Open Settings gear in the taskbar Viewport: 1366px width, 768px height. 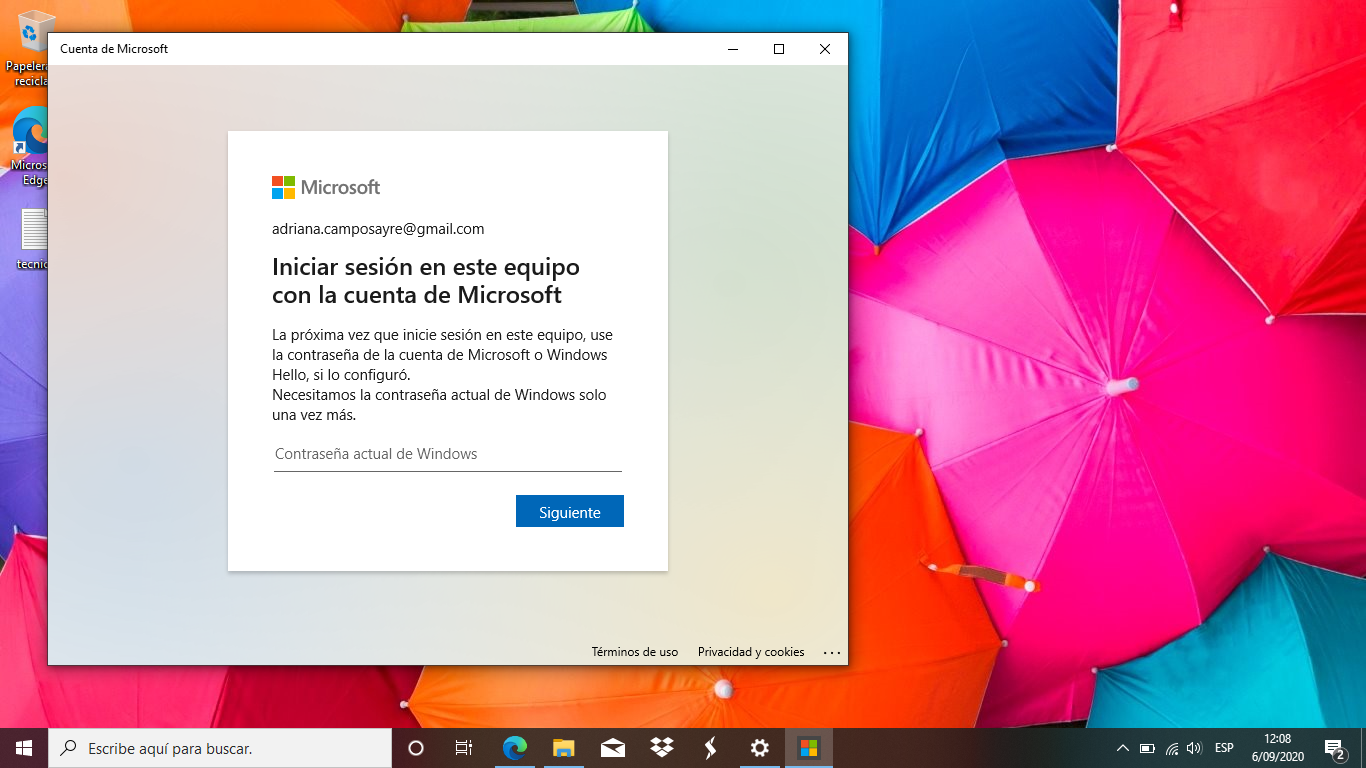click(x=760, y=748)
